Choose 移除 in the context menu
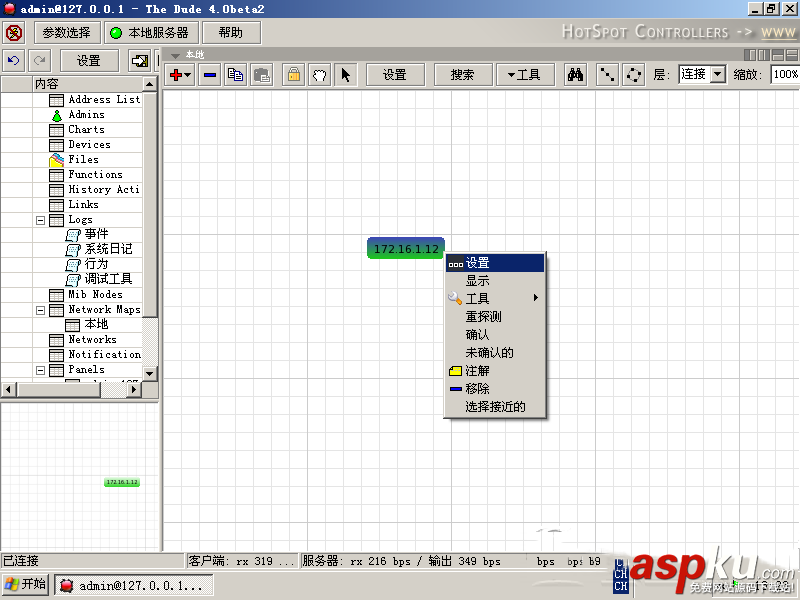The height and width of the screenshot is (600, 800). pyautogui.click(x=495, y=389)
